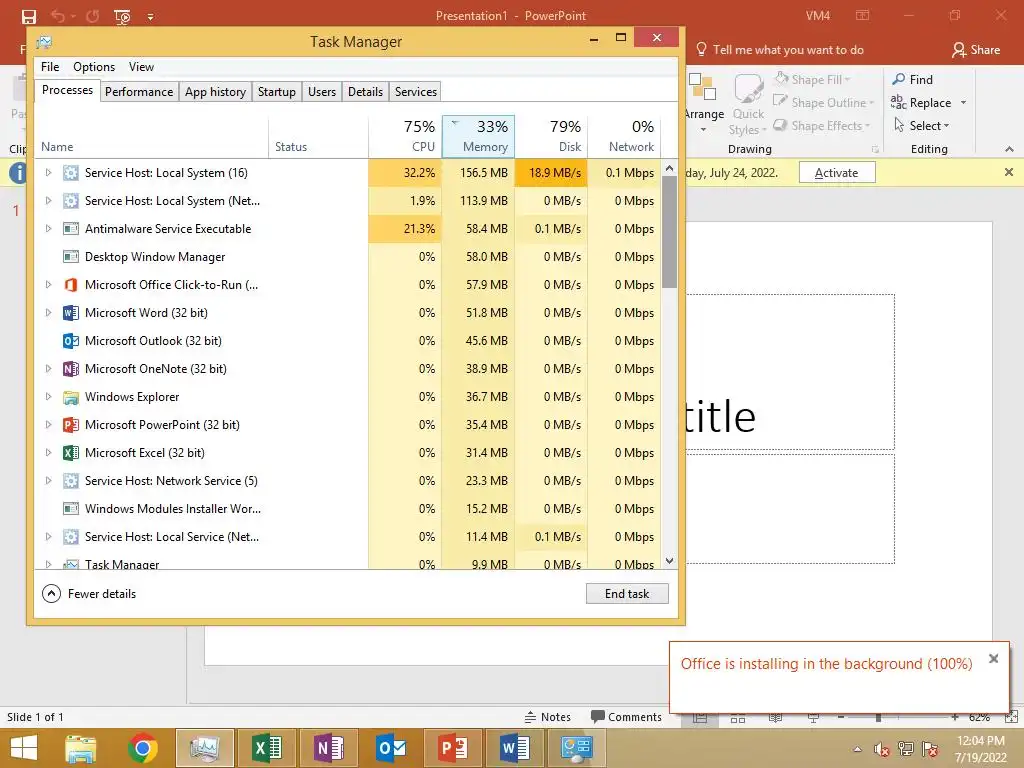Screen dimensions: 1024x768
Task: Open the View menu in Task Manager
Action: (x=141, y=67)
